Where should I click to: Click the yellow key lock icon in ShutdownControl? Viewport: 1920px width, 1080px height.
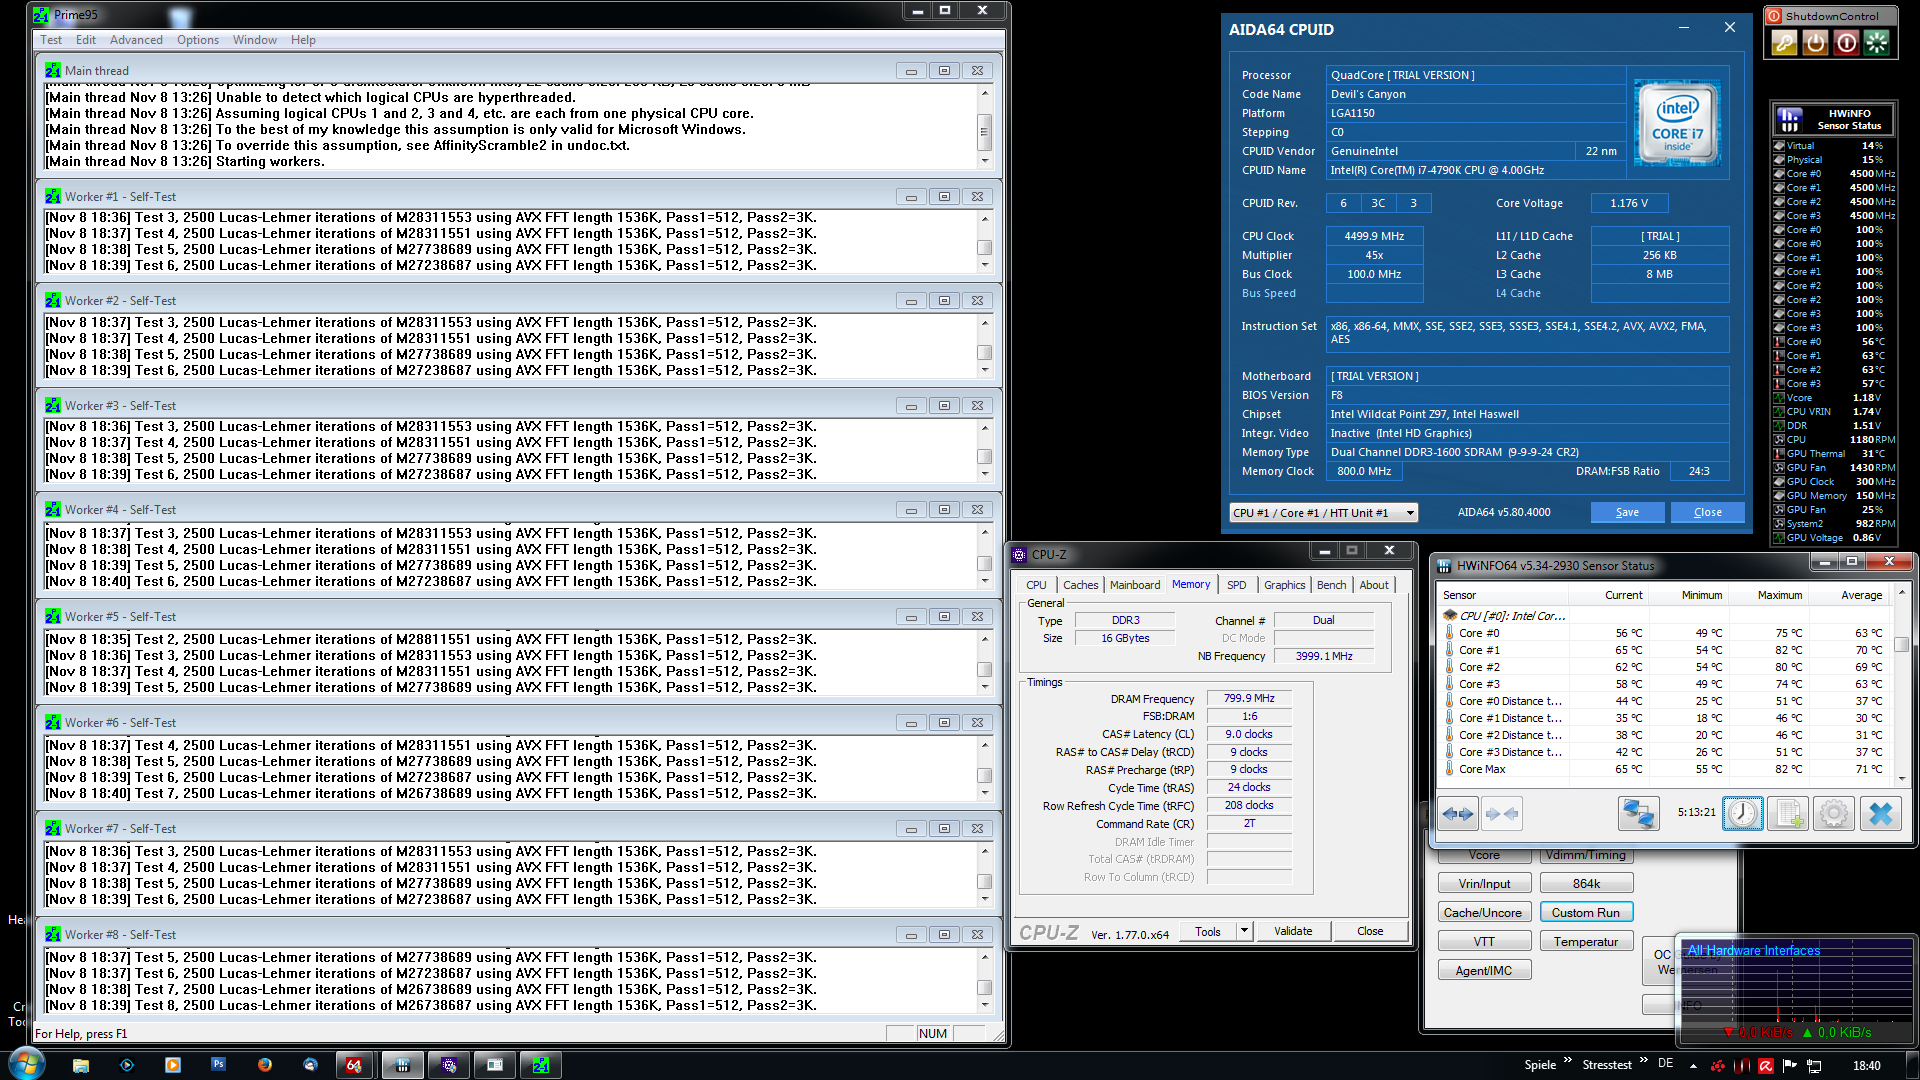pyautogui.click(x=1784, y=42)
